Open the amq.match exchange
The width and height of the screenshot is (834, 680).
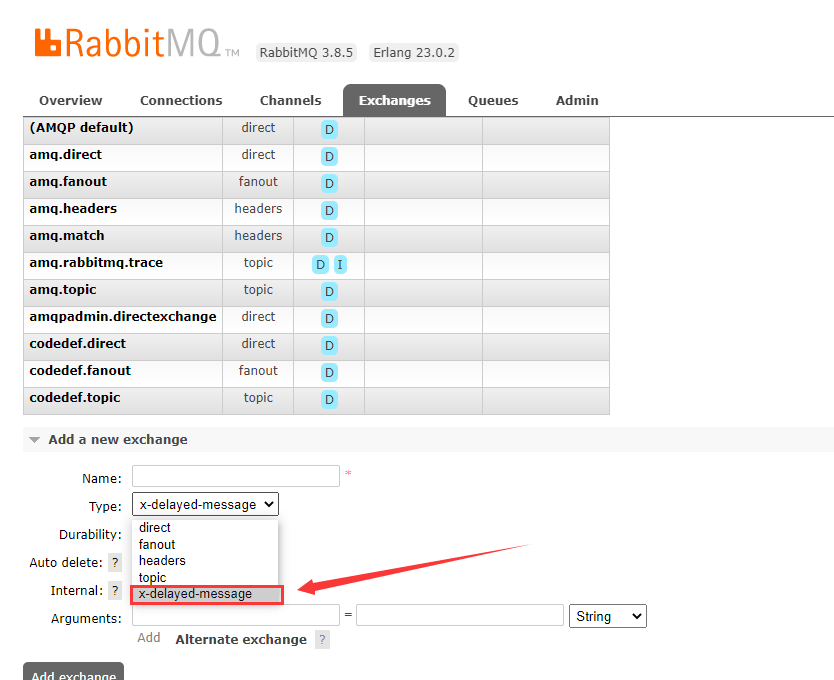[x=67, y=236]
